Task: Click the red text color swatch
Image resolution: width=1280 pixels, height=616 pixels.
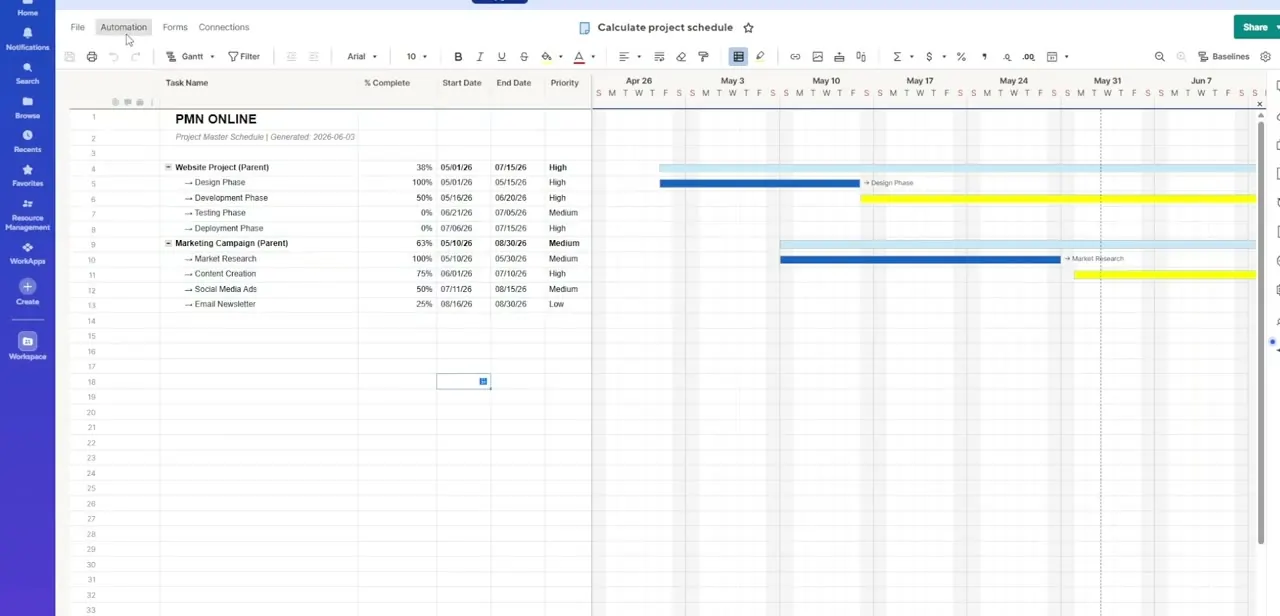Action: coord(579,57)
